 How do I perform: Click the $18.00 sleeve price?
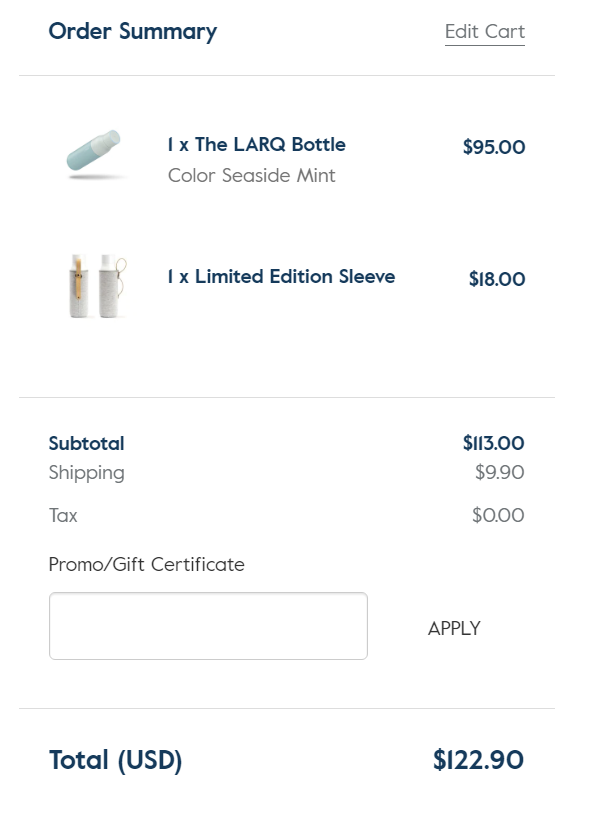tap(496, 280)
